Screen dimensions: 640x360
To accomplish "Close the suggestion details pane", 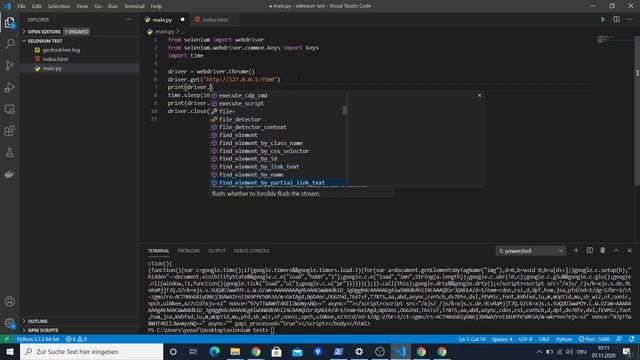I will tap(480, 96).
